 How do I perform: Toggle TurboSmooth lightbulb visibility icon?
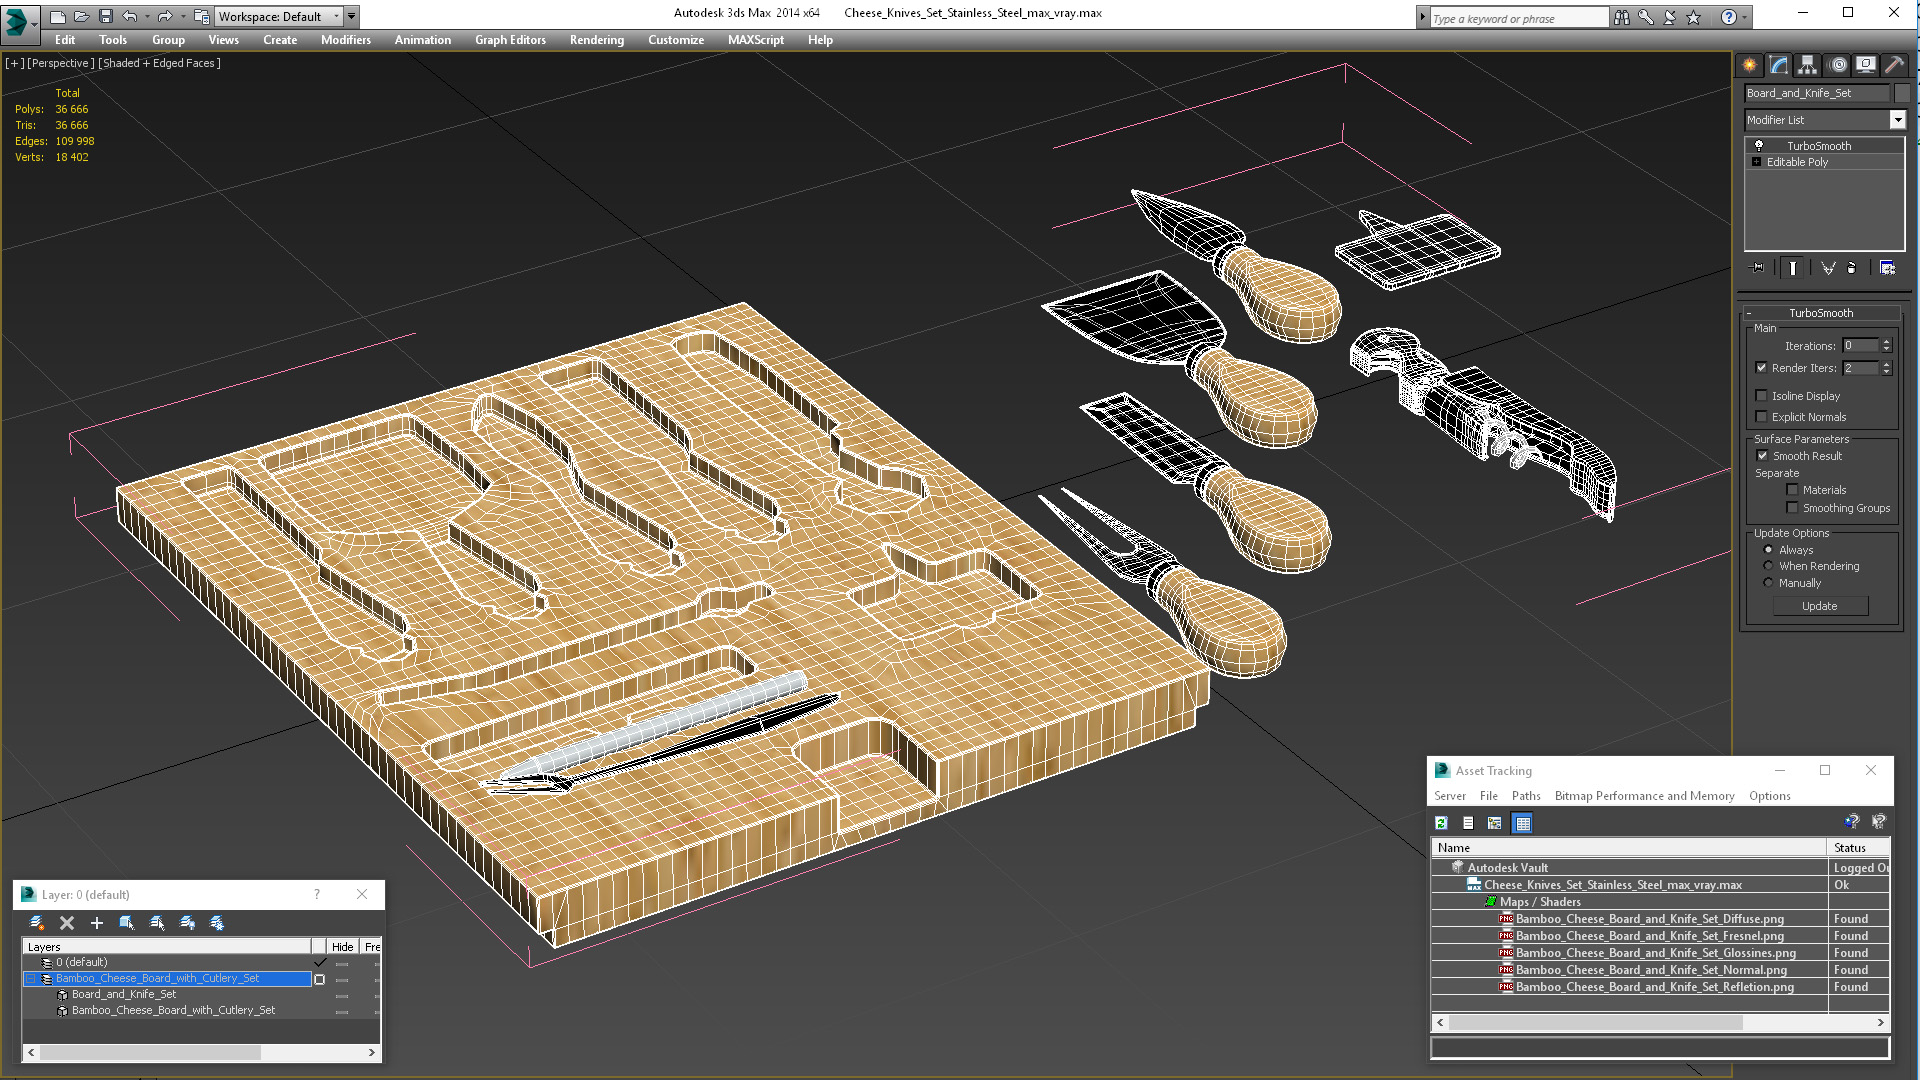(1759, 145)
